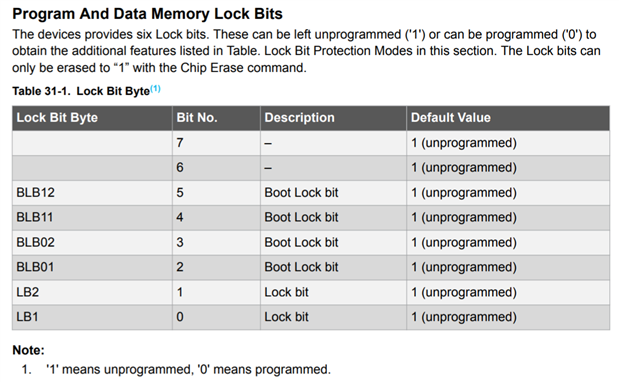
Task: Select the BLB11 table cell
Action: (92, 217)
